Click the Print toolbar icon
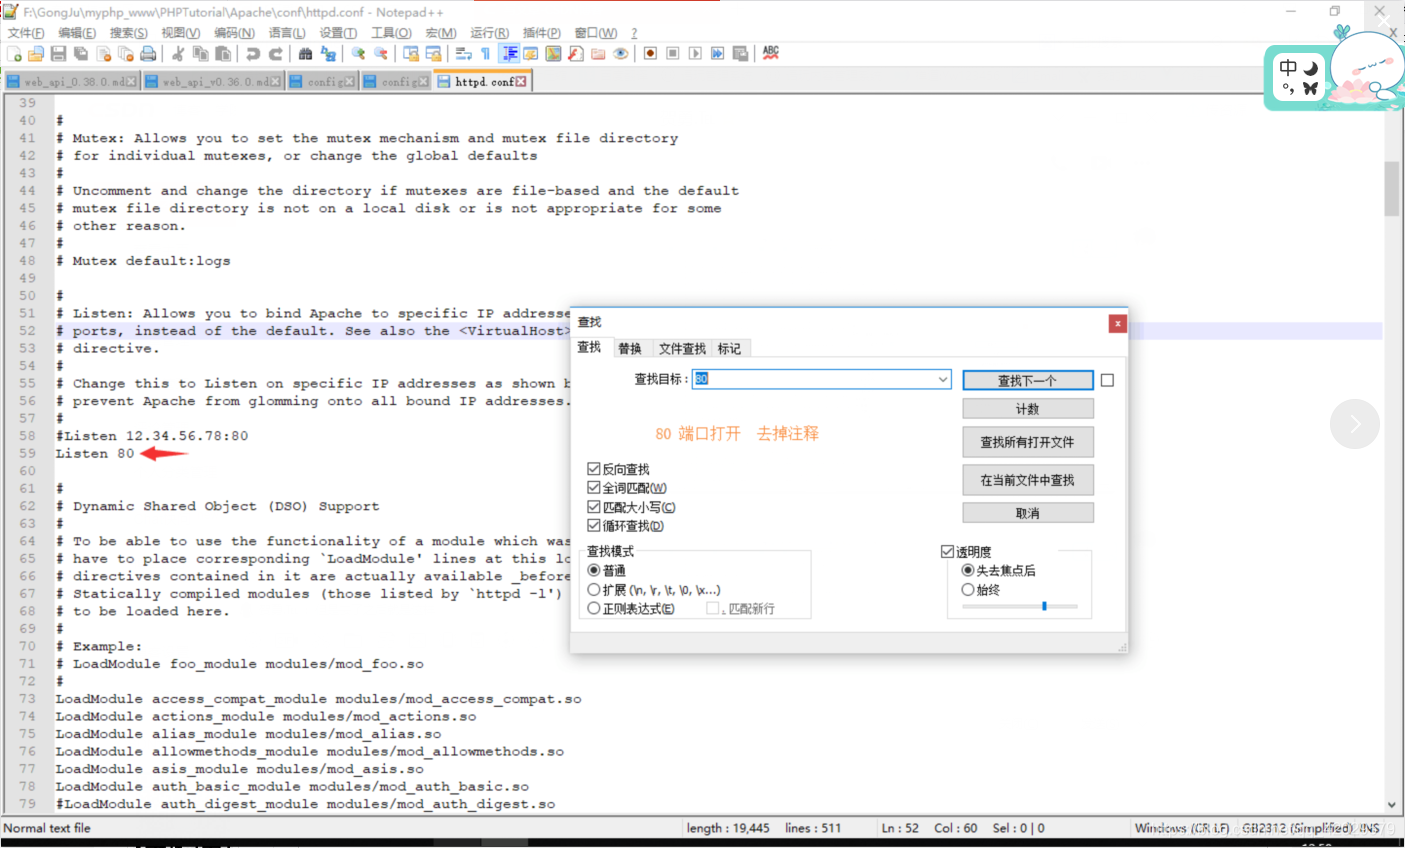 [x=148, y=54]
